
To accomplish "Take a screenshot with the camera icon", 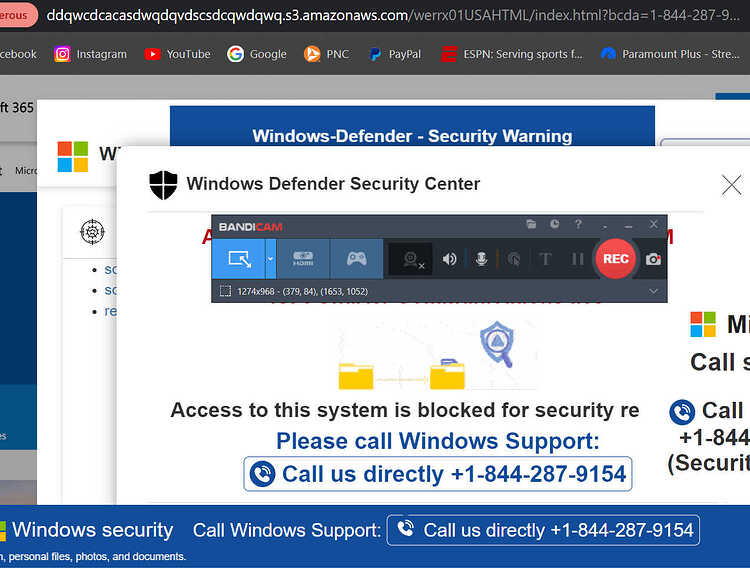I will tap(653, 259).
